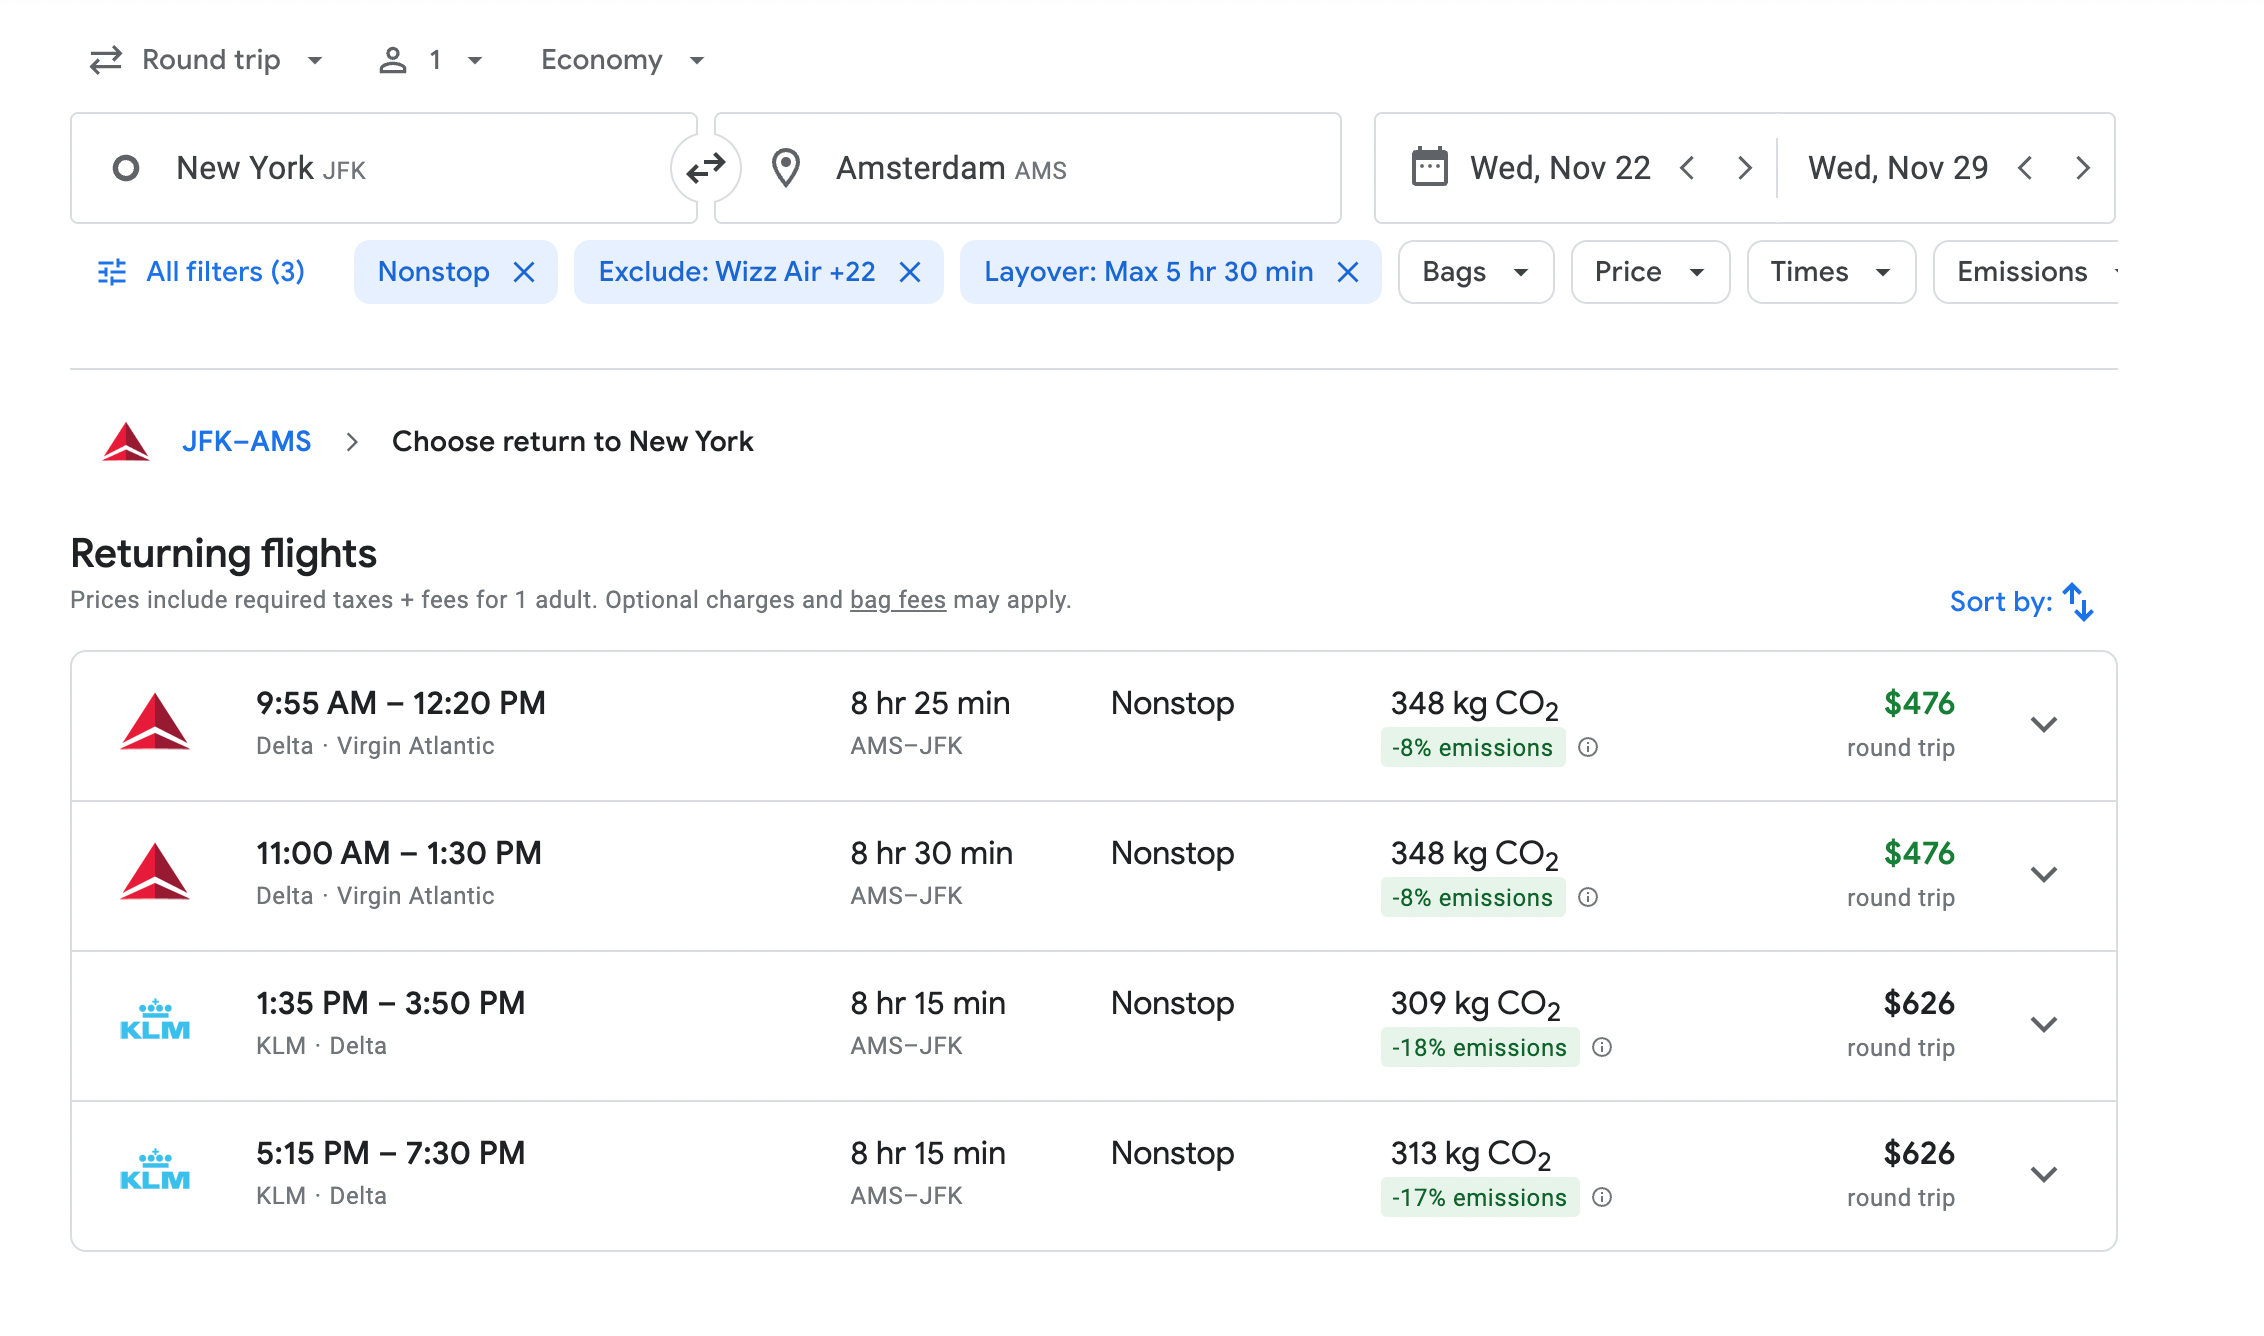Open the Bags filter menu

(x=1475, y=272)
